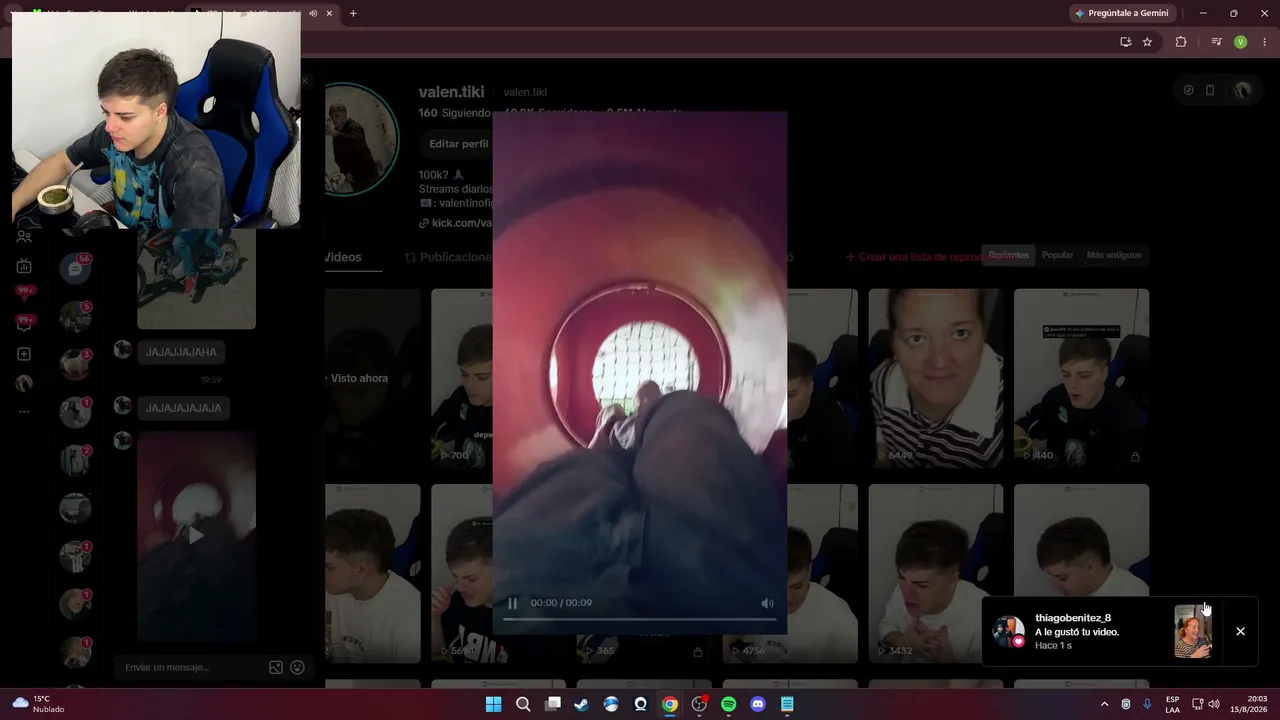Open the profile avatar at the page top right
The height and width of the screenshot is (720, 1280).
1242,90
